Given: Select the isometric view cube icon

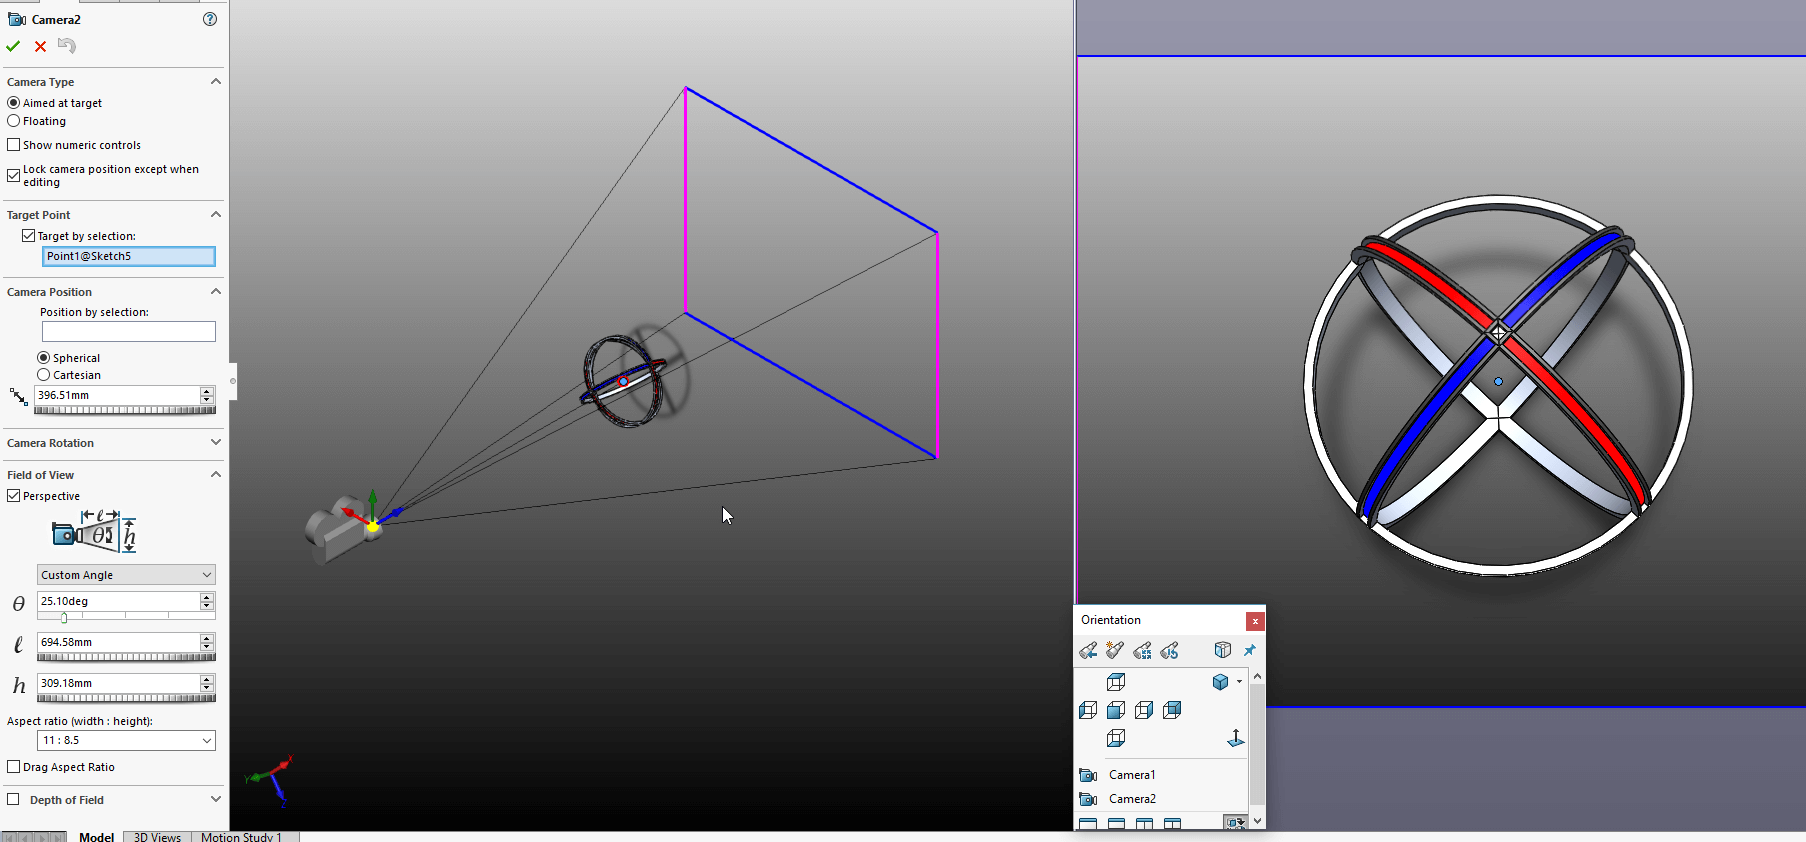Looking at the screenshot, I should tap(1220, 682).
